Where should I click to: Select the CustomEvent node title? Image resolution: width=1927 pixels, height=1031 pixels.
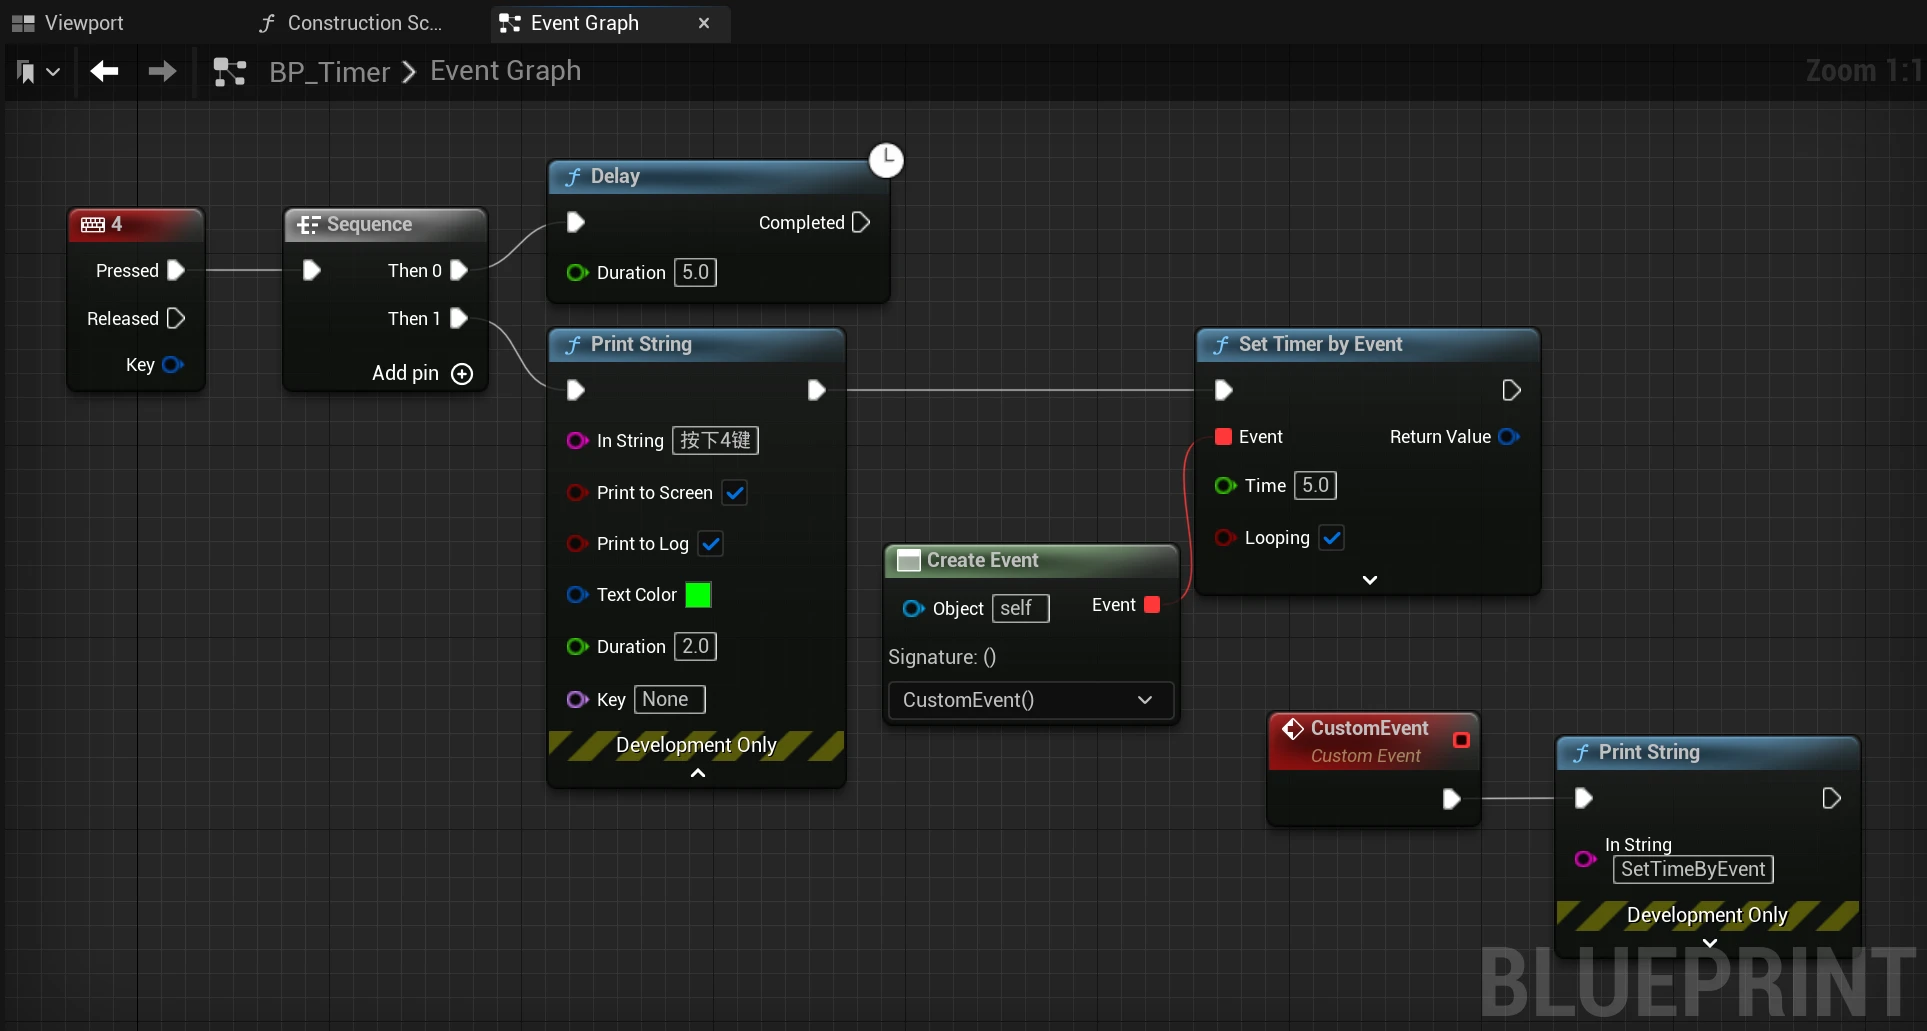click(1369, 728)
